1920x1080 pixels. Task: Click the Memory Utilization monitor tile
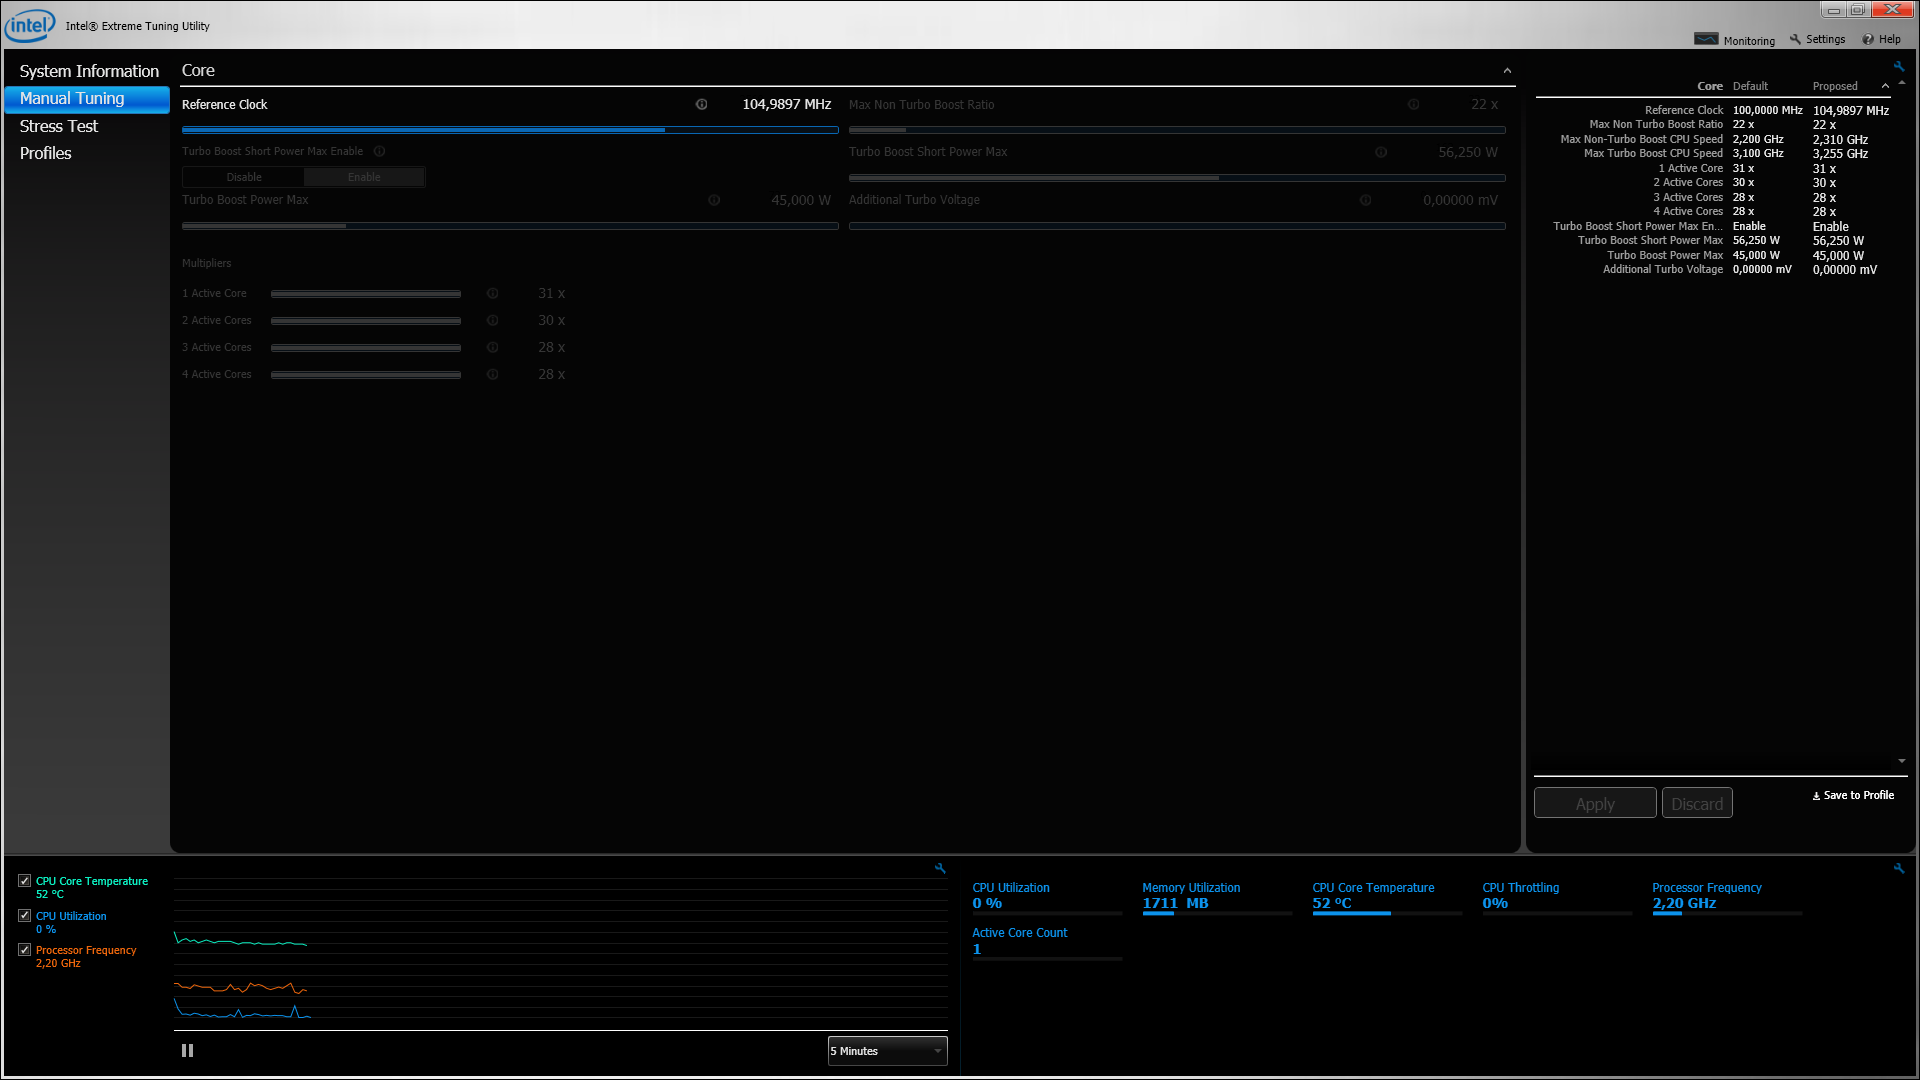(x=1217, y=897)
